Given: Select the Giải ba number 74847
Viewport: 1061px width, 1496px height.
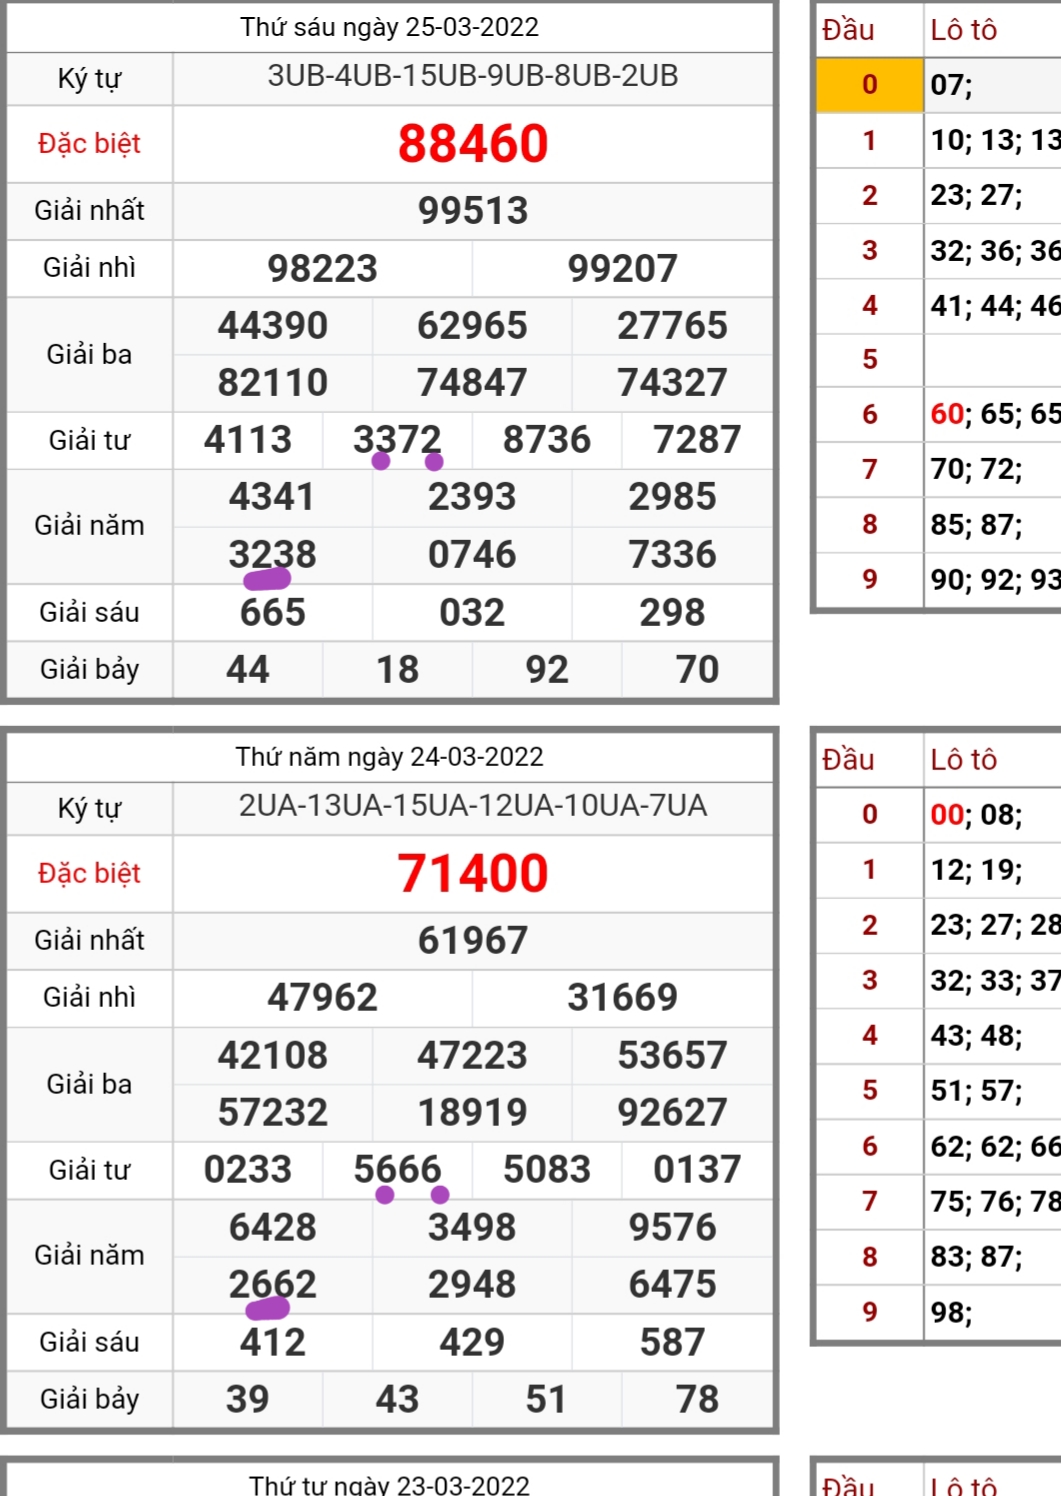Looking at the screenshot, I should pos(472,382).
